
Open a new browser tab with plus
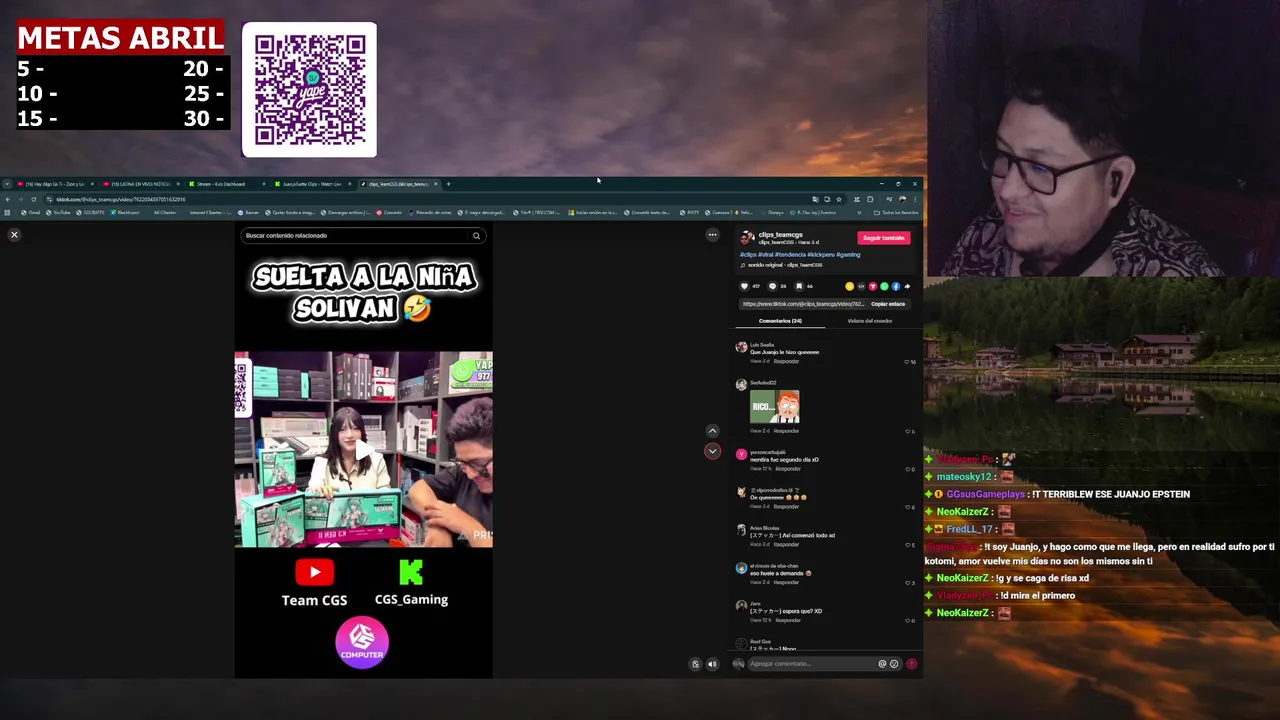pos(448,184)
